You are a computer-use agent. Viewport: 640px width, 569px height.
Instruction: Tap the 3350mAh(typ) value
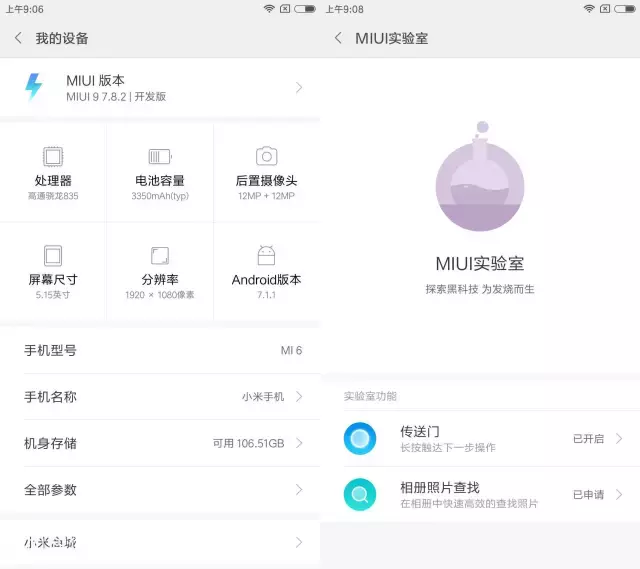point(160,196)
